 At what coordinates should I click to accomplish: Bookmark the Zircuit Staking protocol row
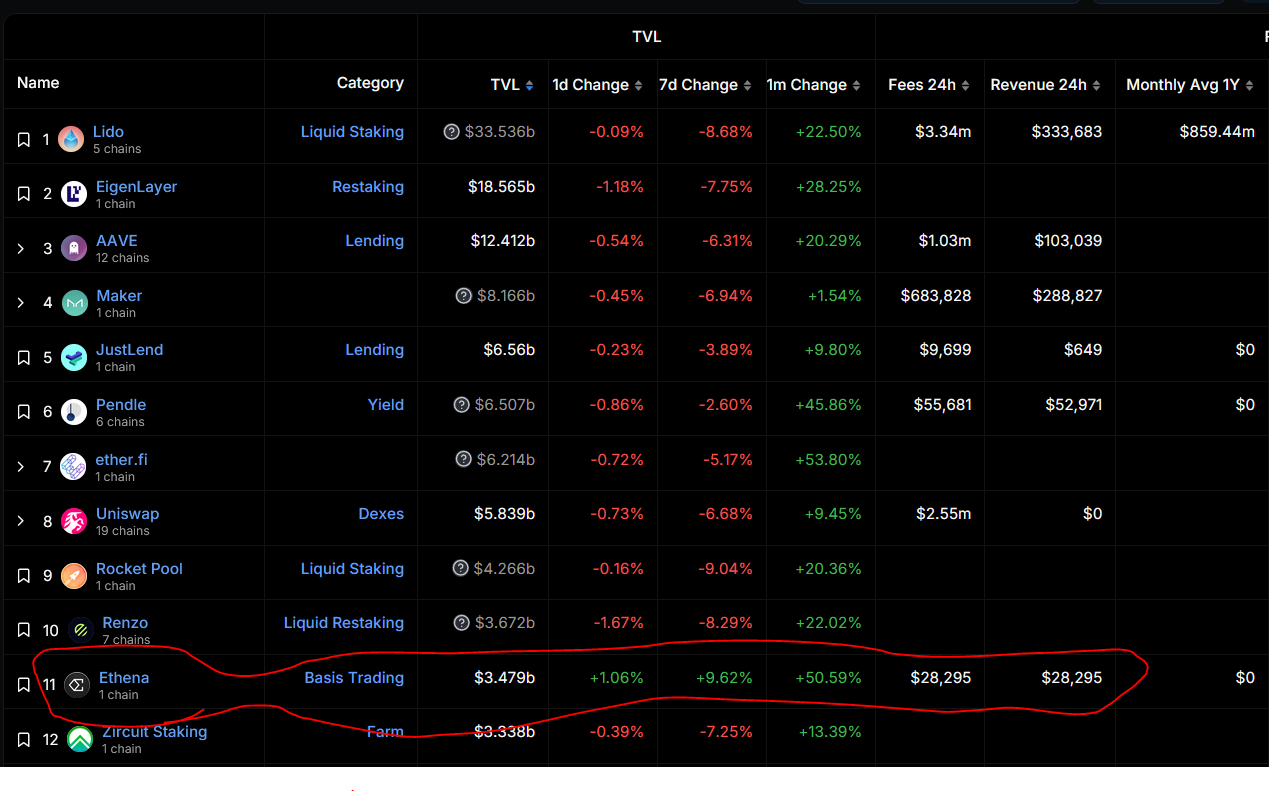pyautogui.click(x=24, y=740)
